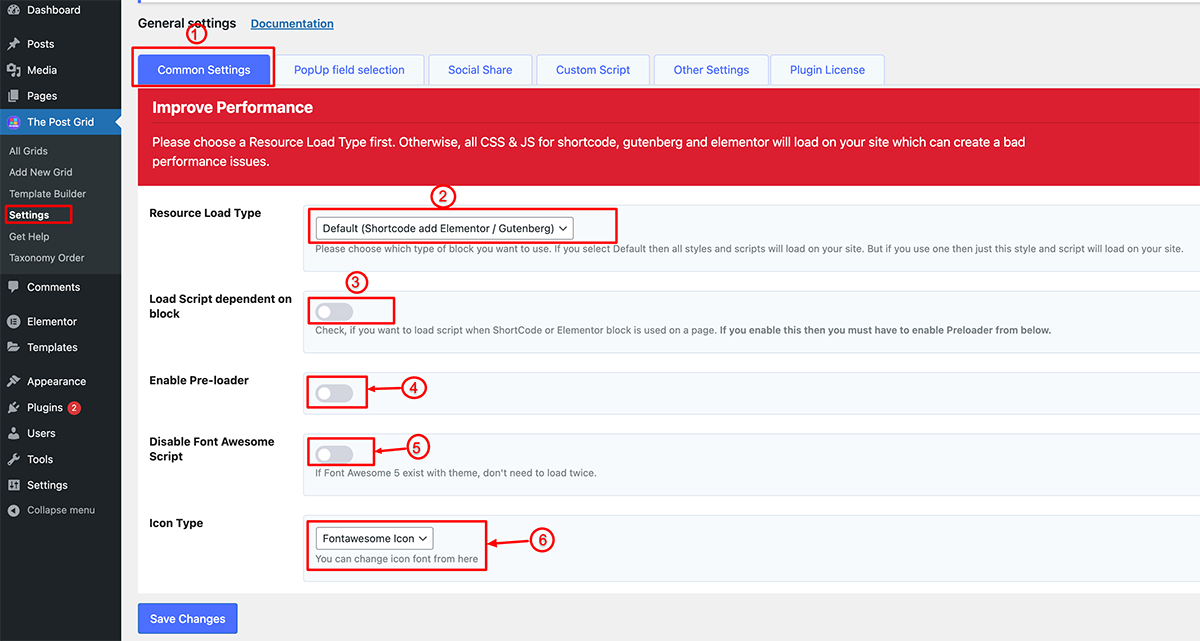Open Get Help submenu item
The image size is (1200, 641).
pos(29,237)
